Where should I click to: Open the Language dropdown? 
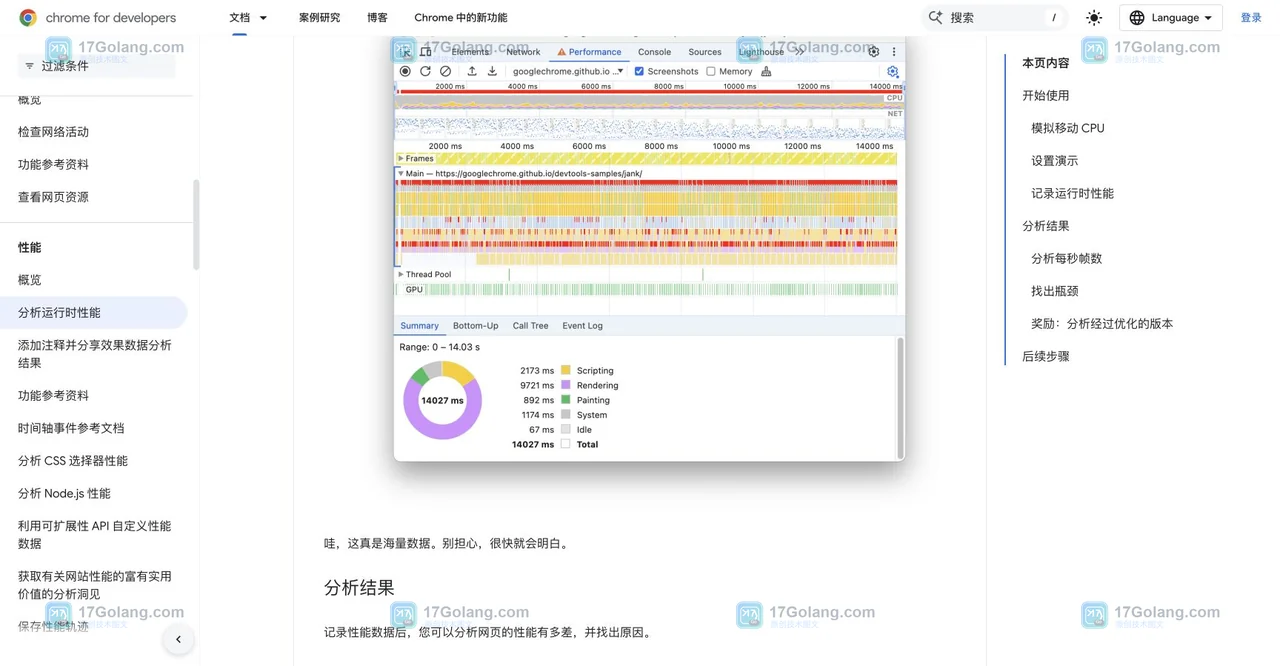pos(1170,17)
